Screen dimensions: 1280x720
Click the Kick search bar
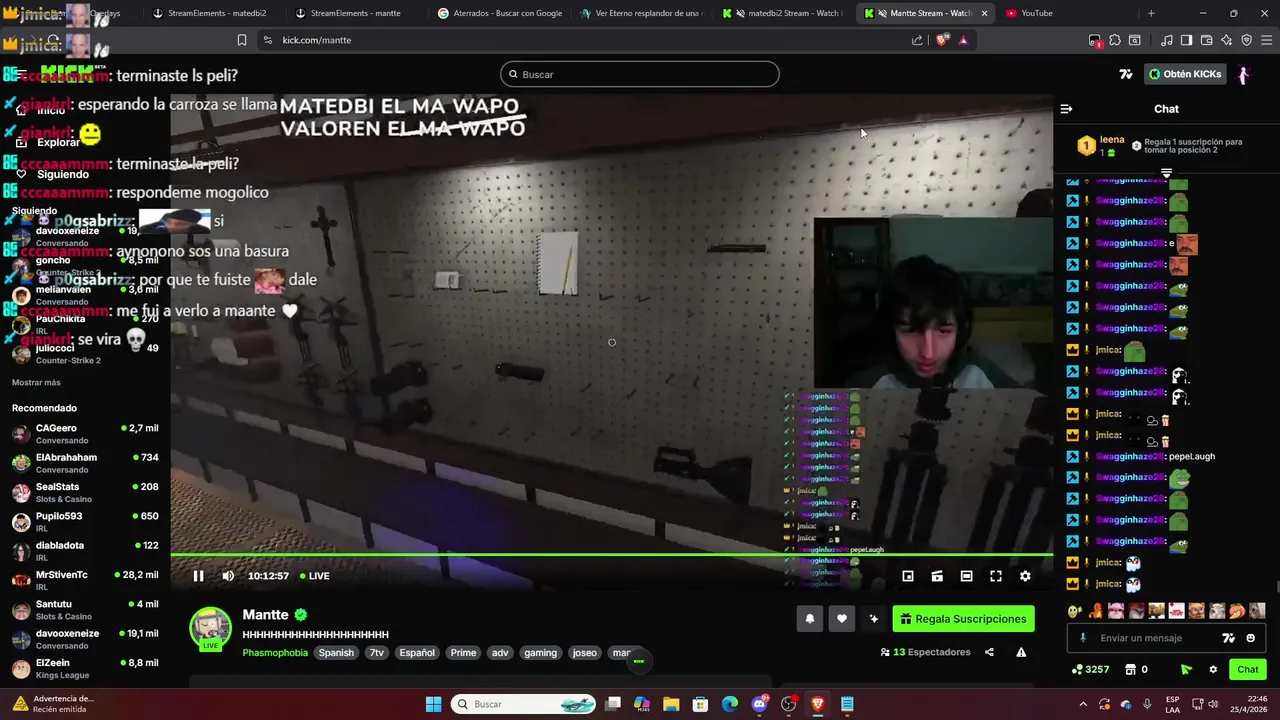coord(639,74)
